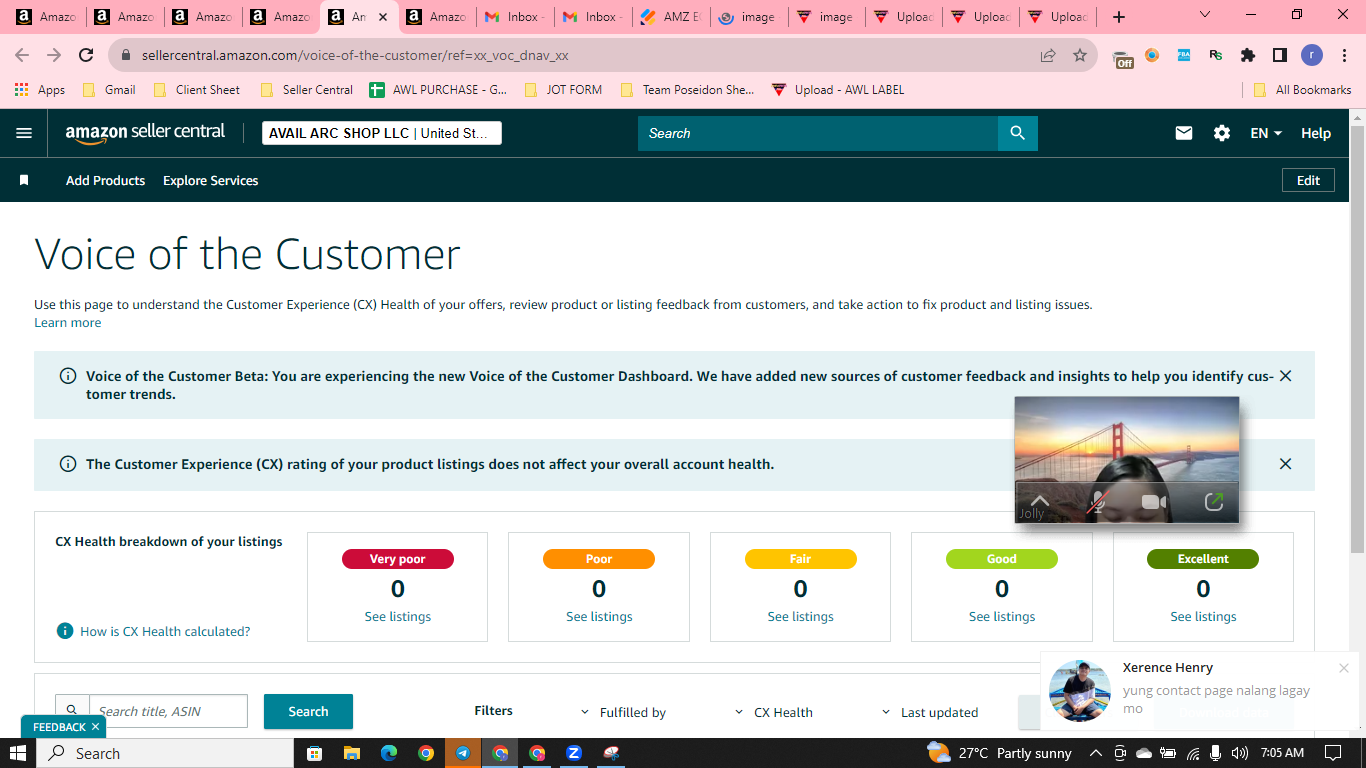See listings under Poor
Viewport: 1366px width, 768px height.
click(599, 617)
